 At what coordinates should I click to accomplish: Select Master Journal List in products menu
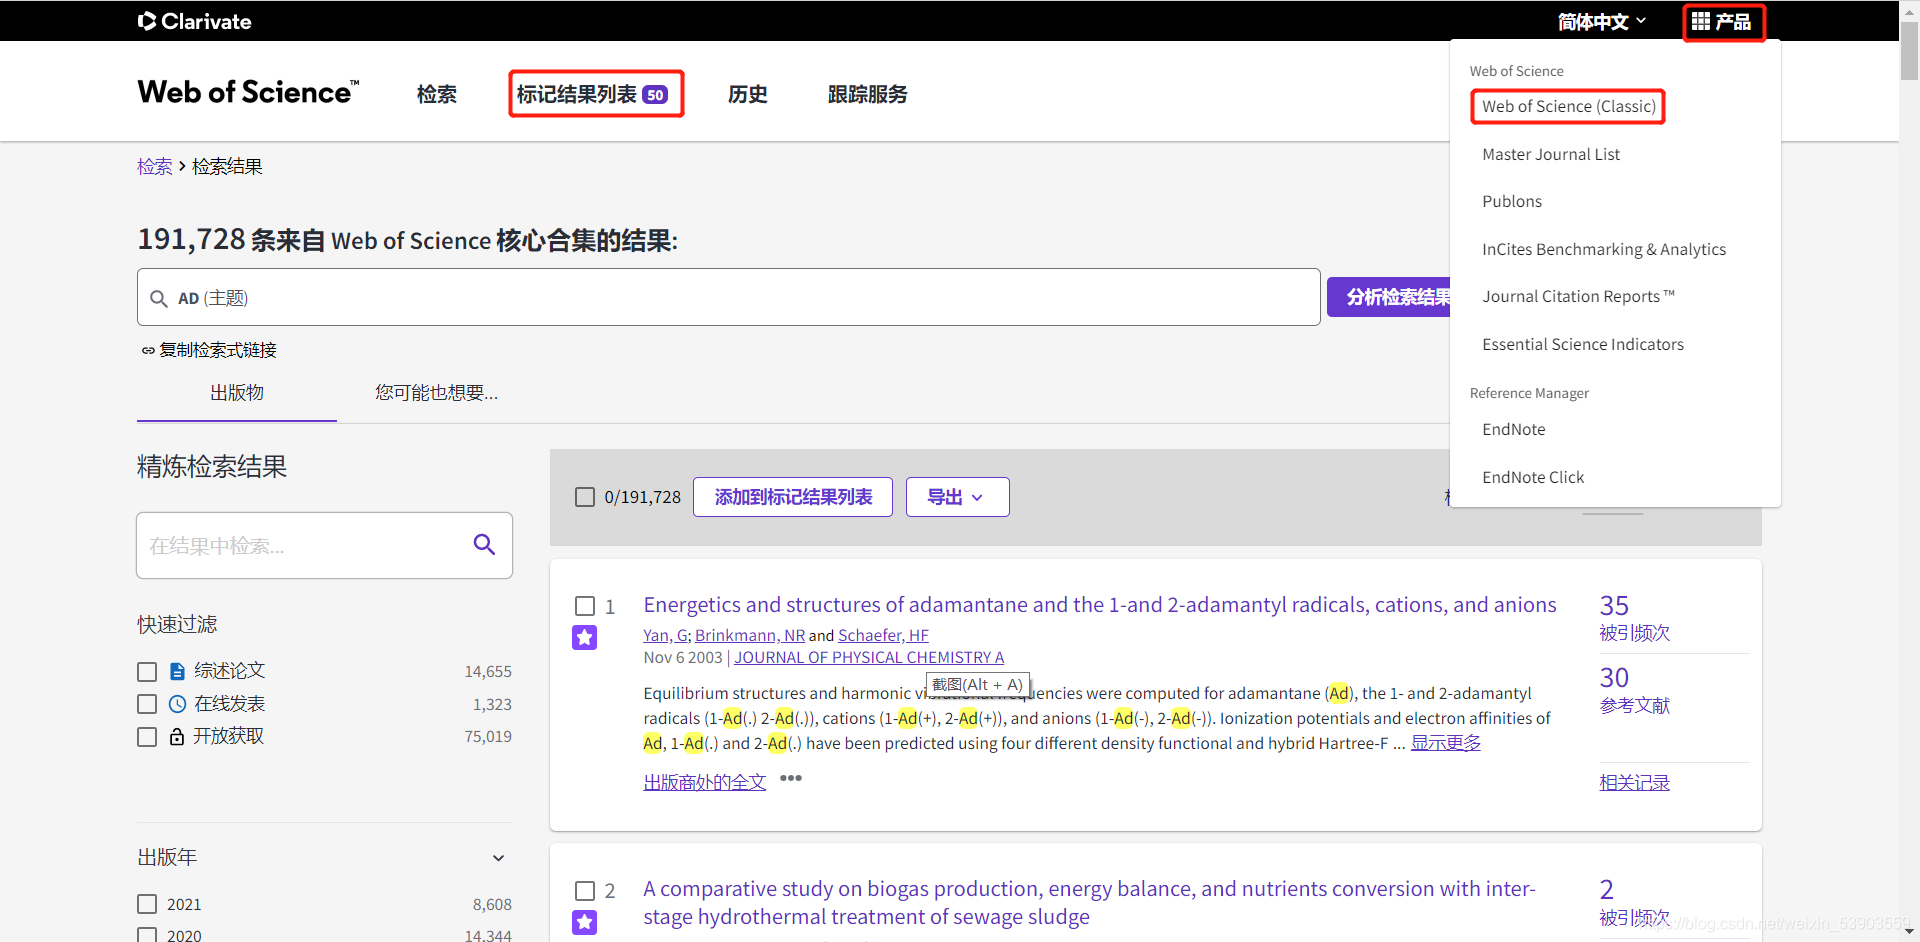[1551, 154]
